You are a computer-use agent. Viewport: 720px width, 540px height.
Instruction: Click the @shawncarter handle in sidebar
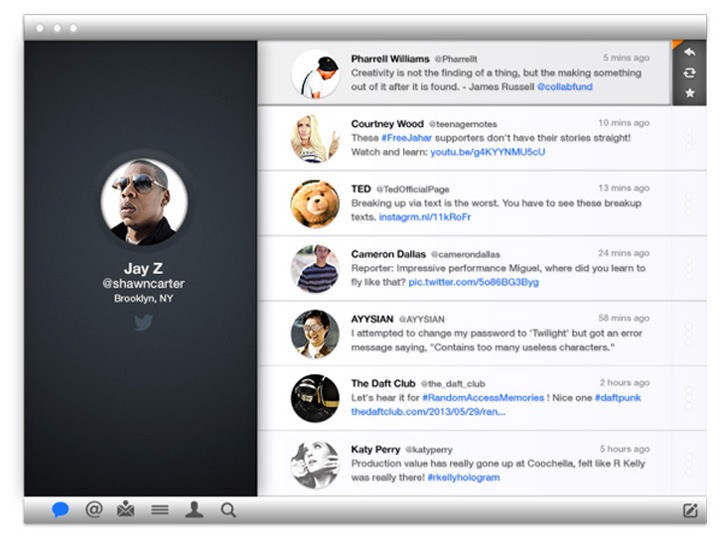coord(143,284)
